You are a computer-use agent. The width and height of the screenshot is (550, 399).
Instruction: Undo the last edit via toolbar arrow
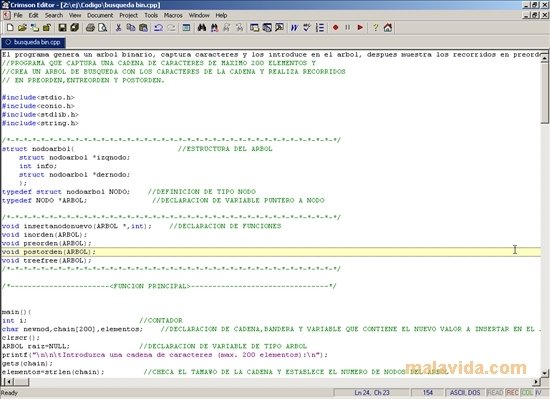pyautogui.click(x=159, y=27)
